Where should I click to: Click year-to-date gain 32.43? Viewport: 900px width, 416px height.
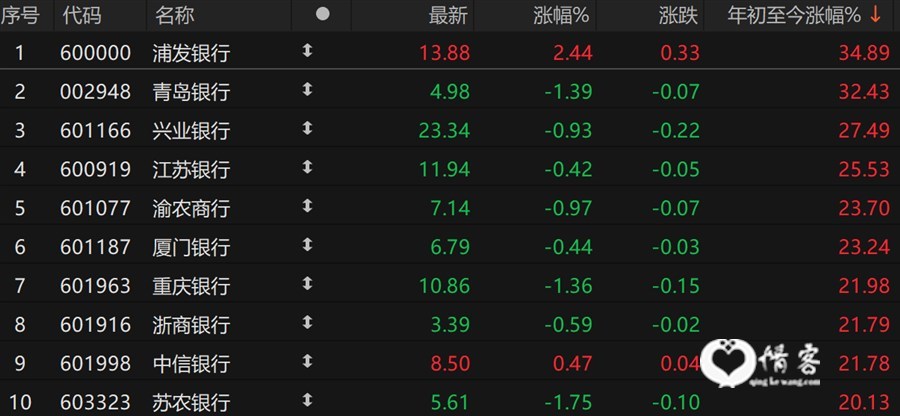pyautogui.click(x=864, y=92)
